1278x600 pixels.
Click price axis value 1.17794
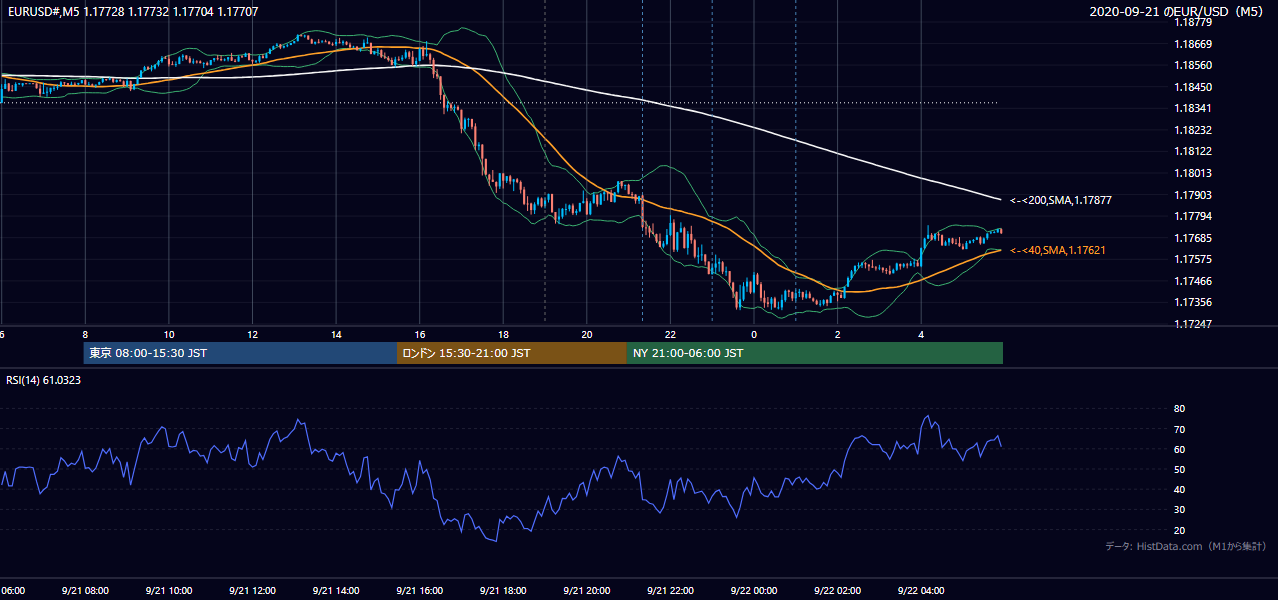pos(1193,216)
